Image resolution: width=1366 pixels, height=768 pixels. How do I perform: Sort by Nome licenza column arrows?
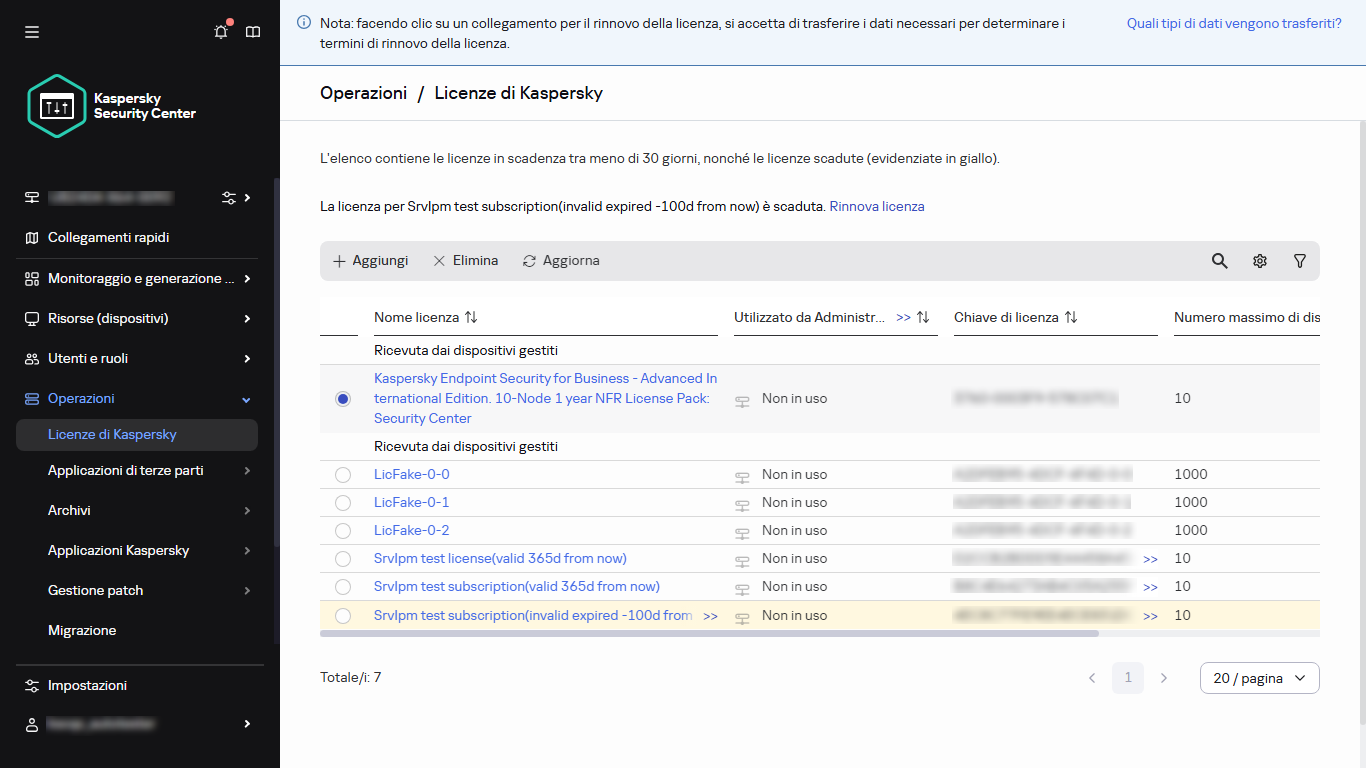click(471, 317)
